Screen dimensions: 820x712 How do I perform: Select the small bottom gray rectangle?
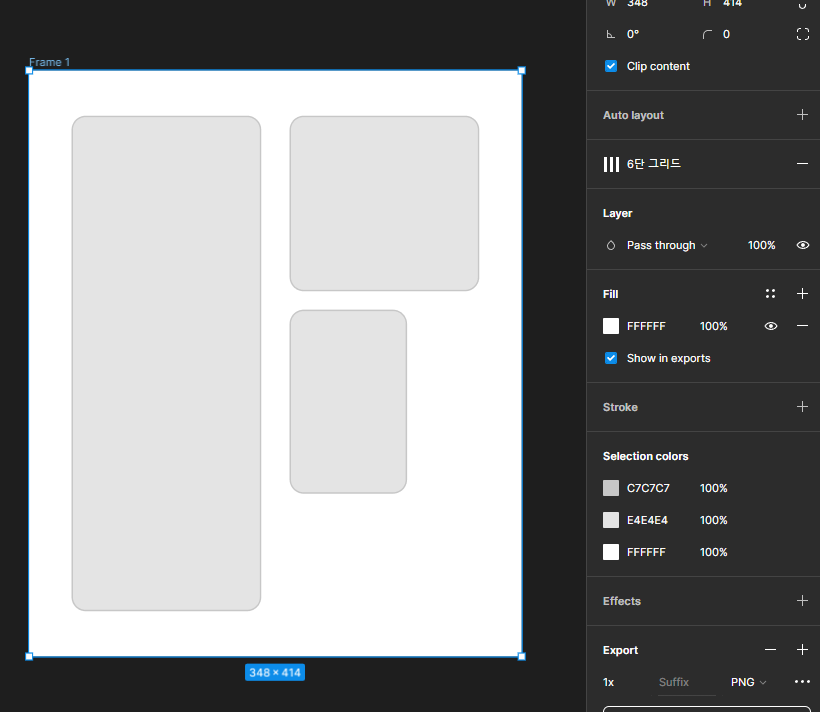(x=348, y=402)
